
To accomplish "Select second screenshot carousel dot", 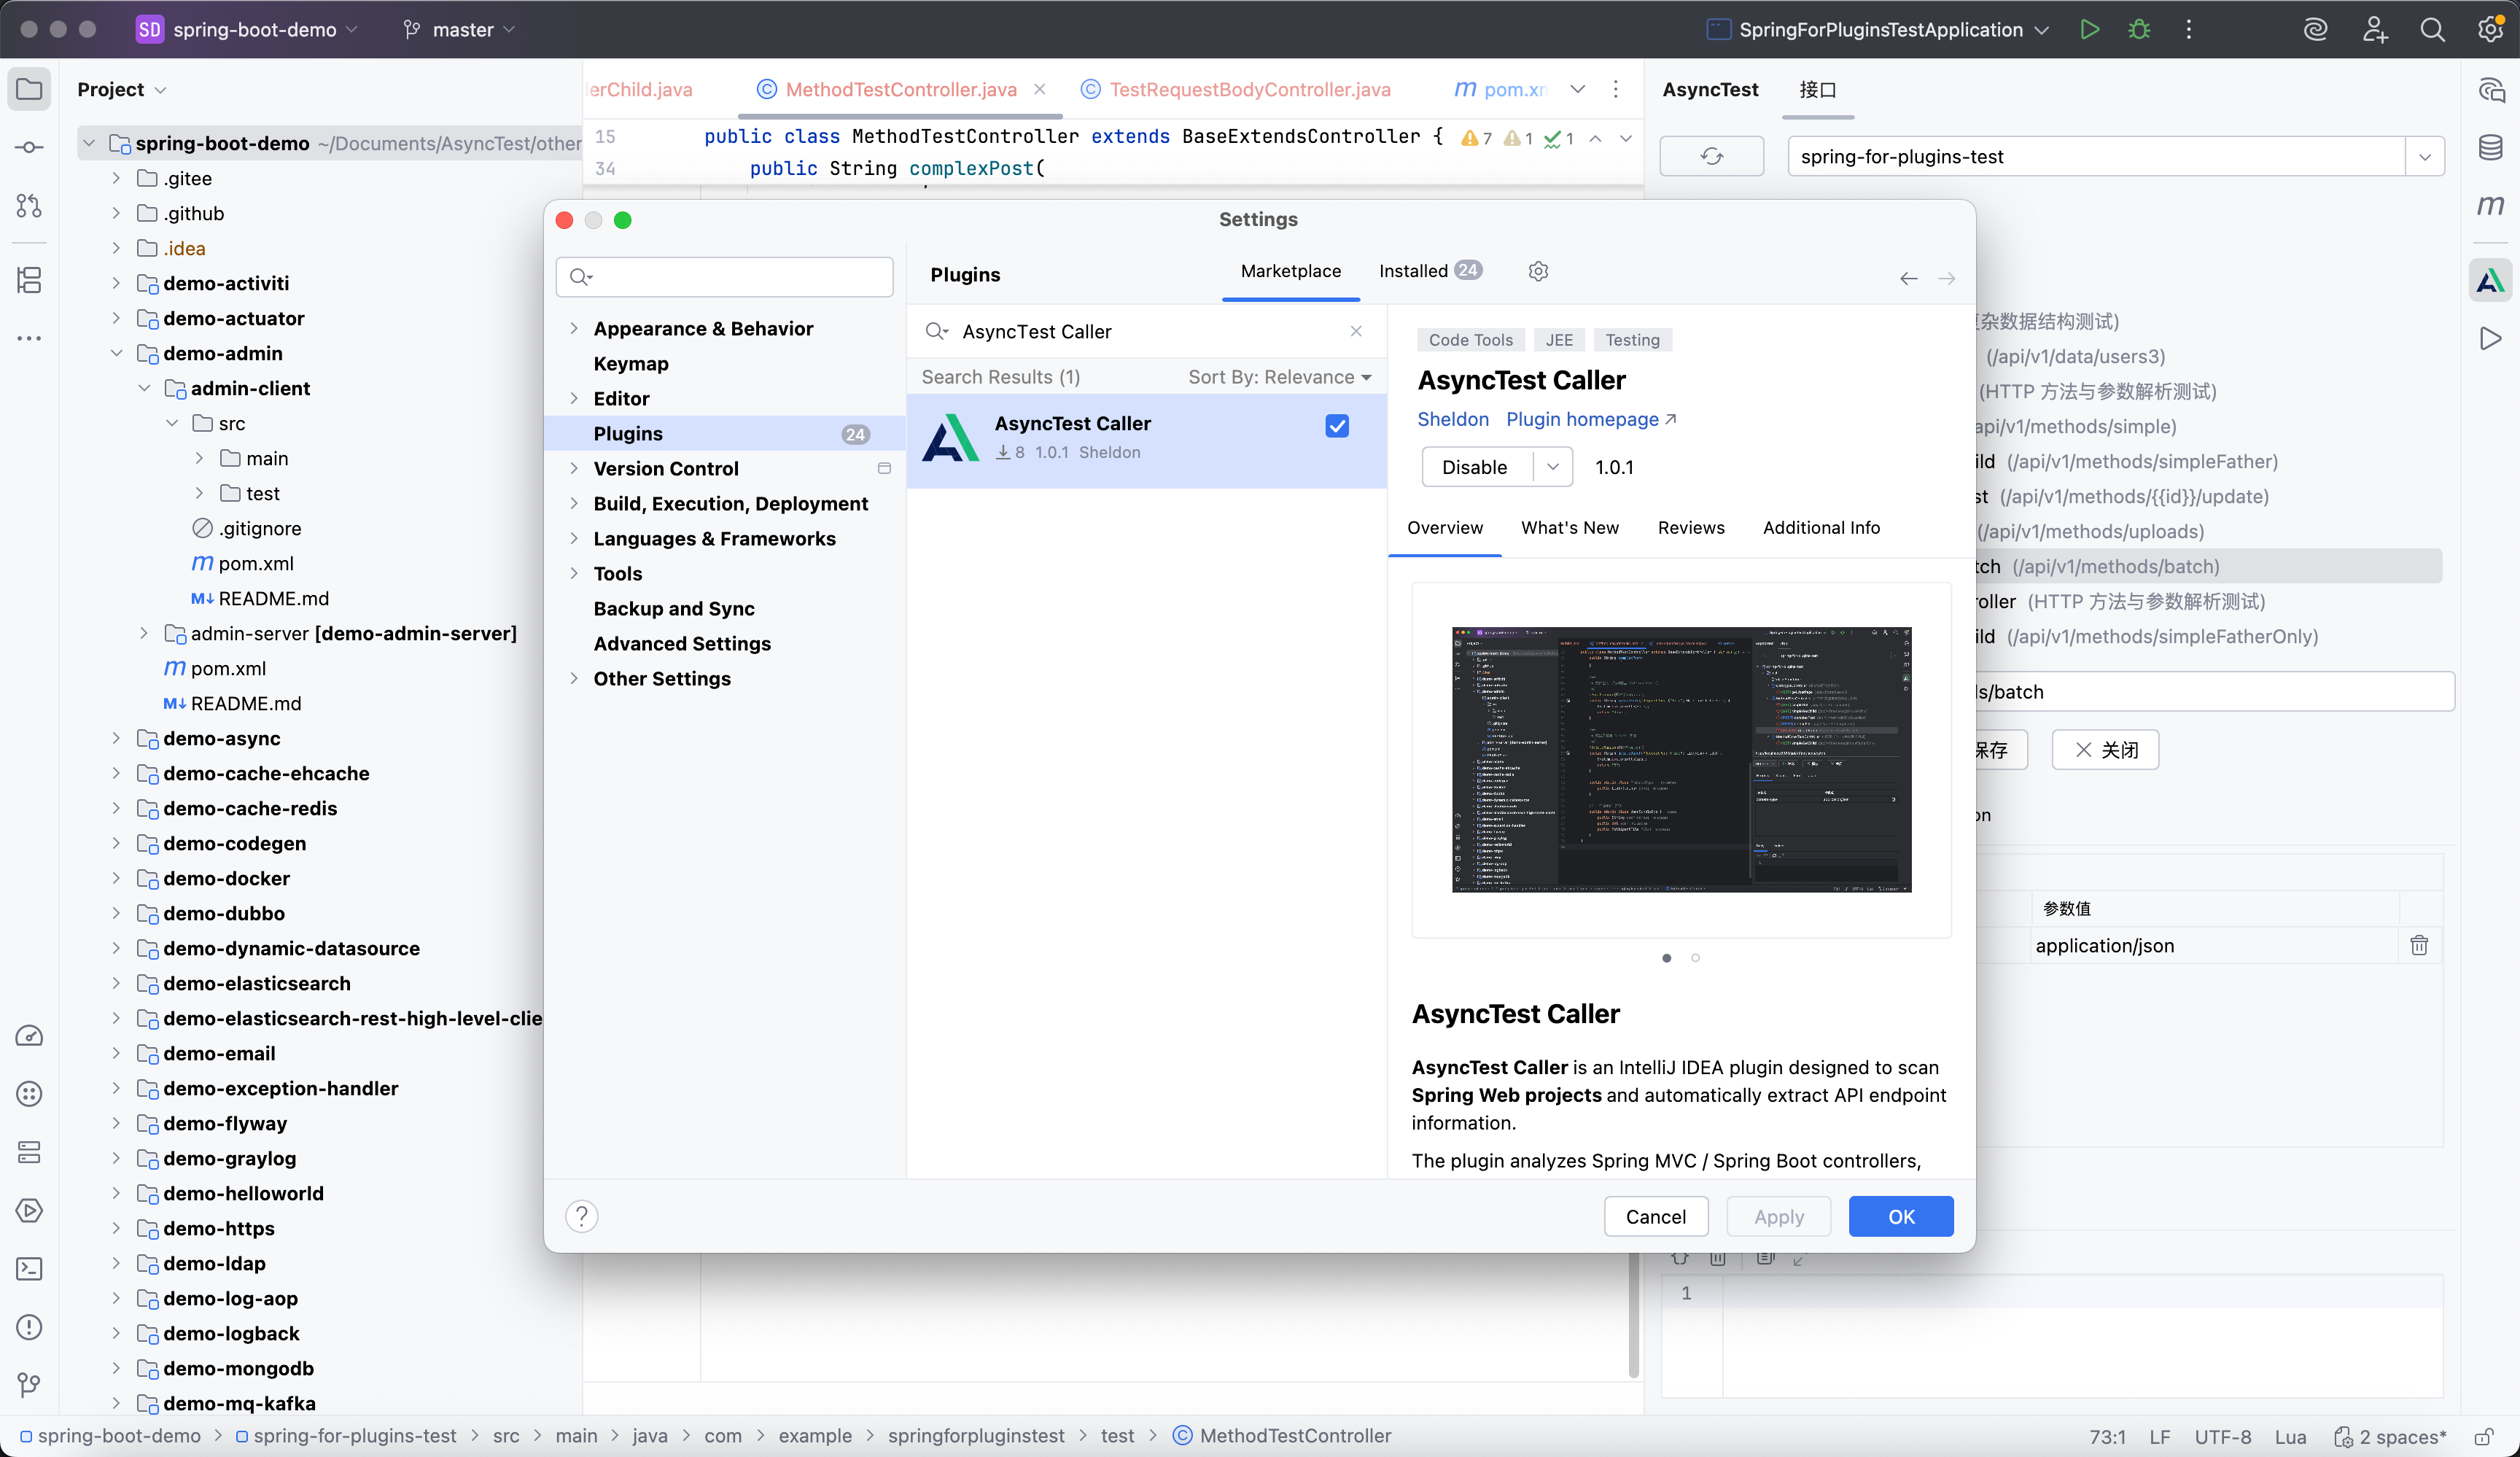I will tap(1695, 958).
